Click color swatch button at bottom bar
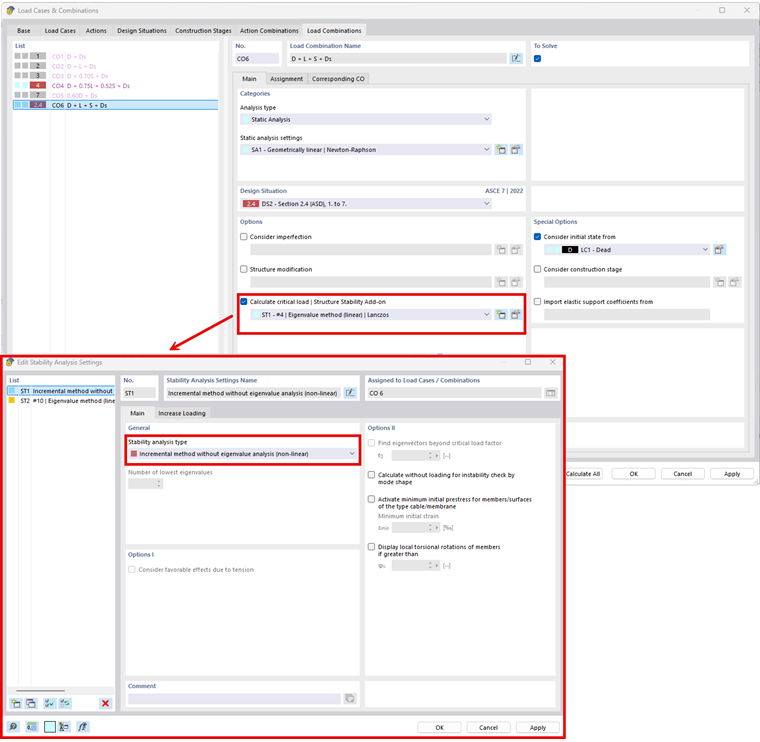This screenshot has width=760, height=742. 49,726
